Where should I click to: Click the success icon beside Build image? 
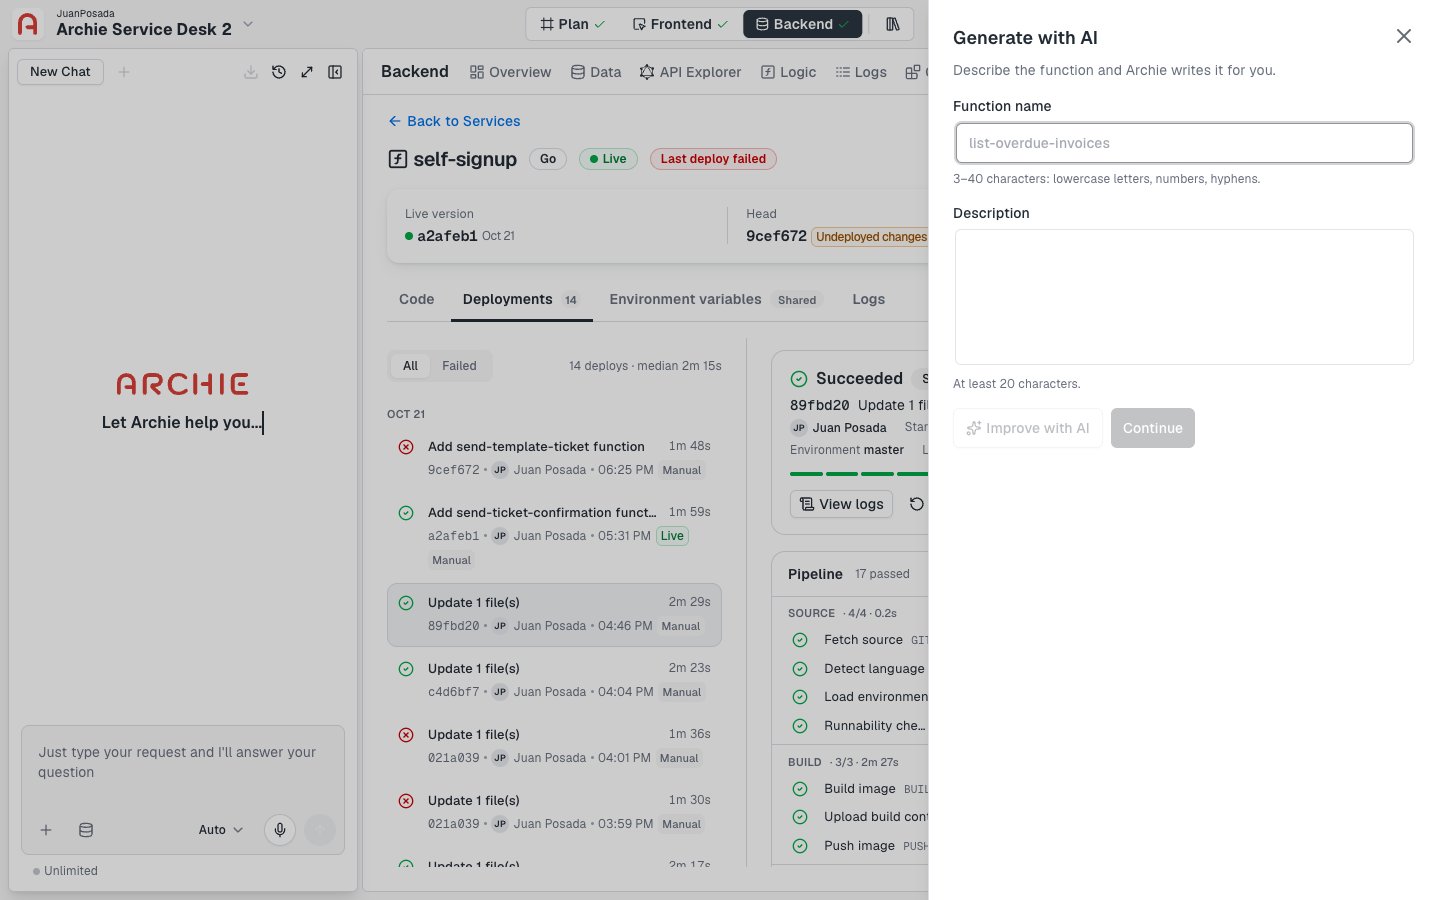tap(800, 789)
